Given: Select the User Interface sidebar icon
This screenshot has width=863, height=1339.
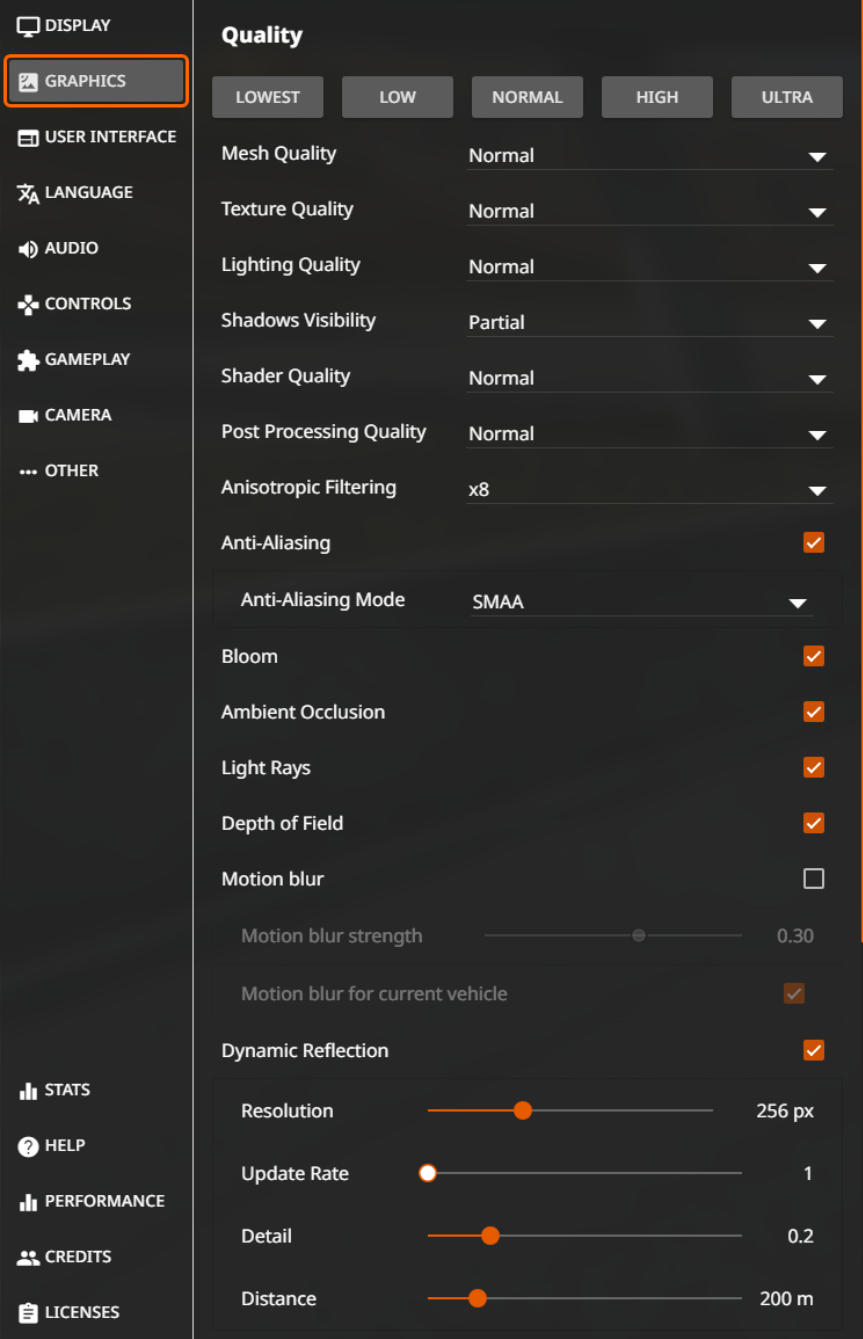Looking at the screenshot, I should click(28, 138).
